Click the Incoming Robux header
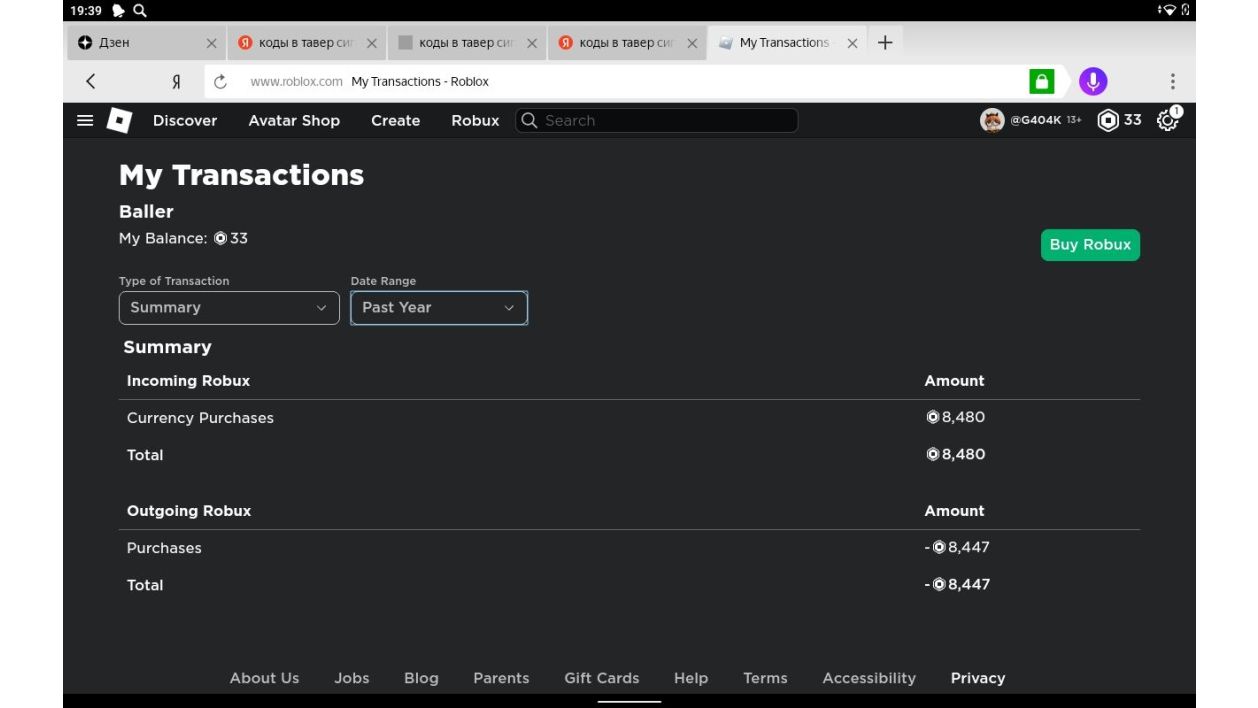 pos(188,381)
